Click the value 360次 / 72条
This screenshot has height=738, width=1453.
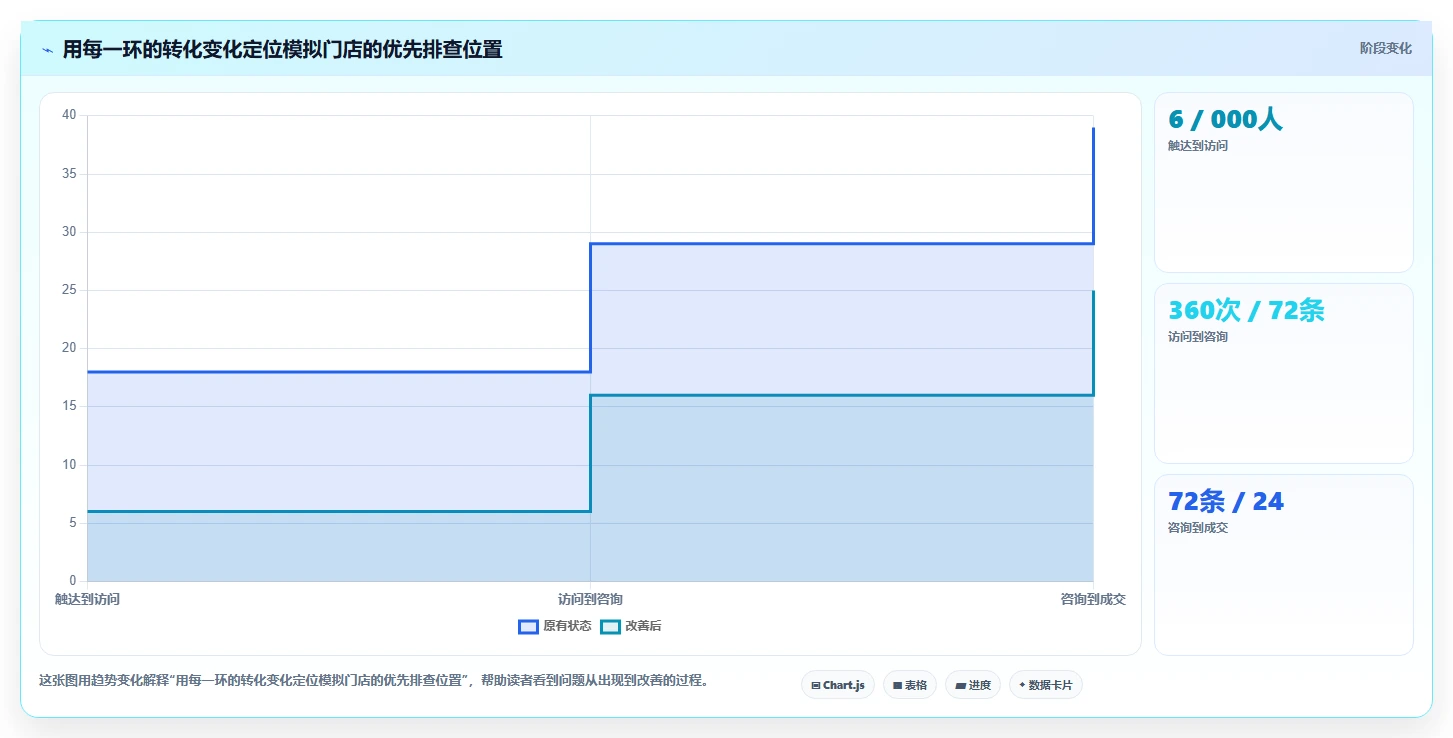(1246, 311)
